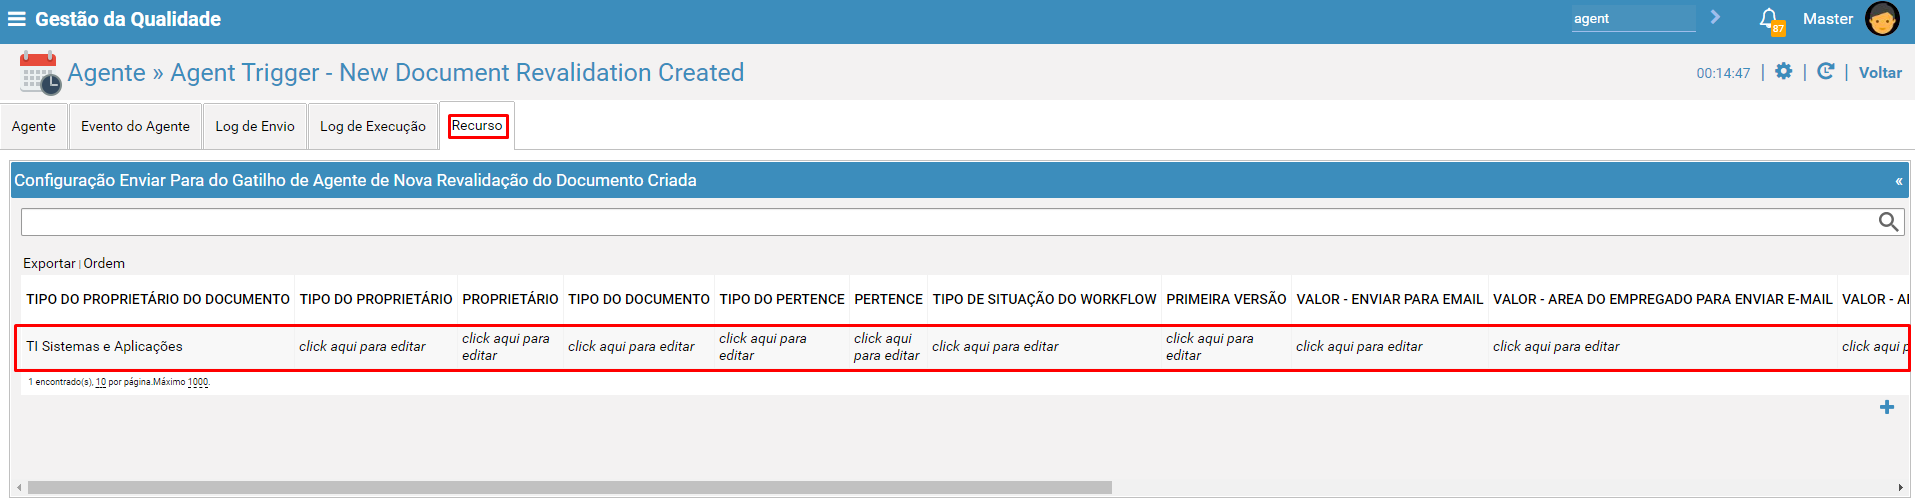Edit the Tipo do Proprietário cell

[362, 347]
